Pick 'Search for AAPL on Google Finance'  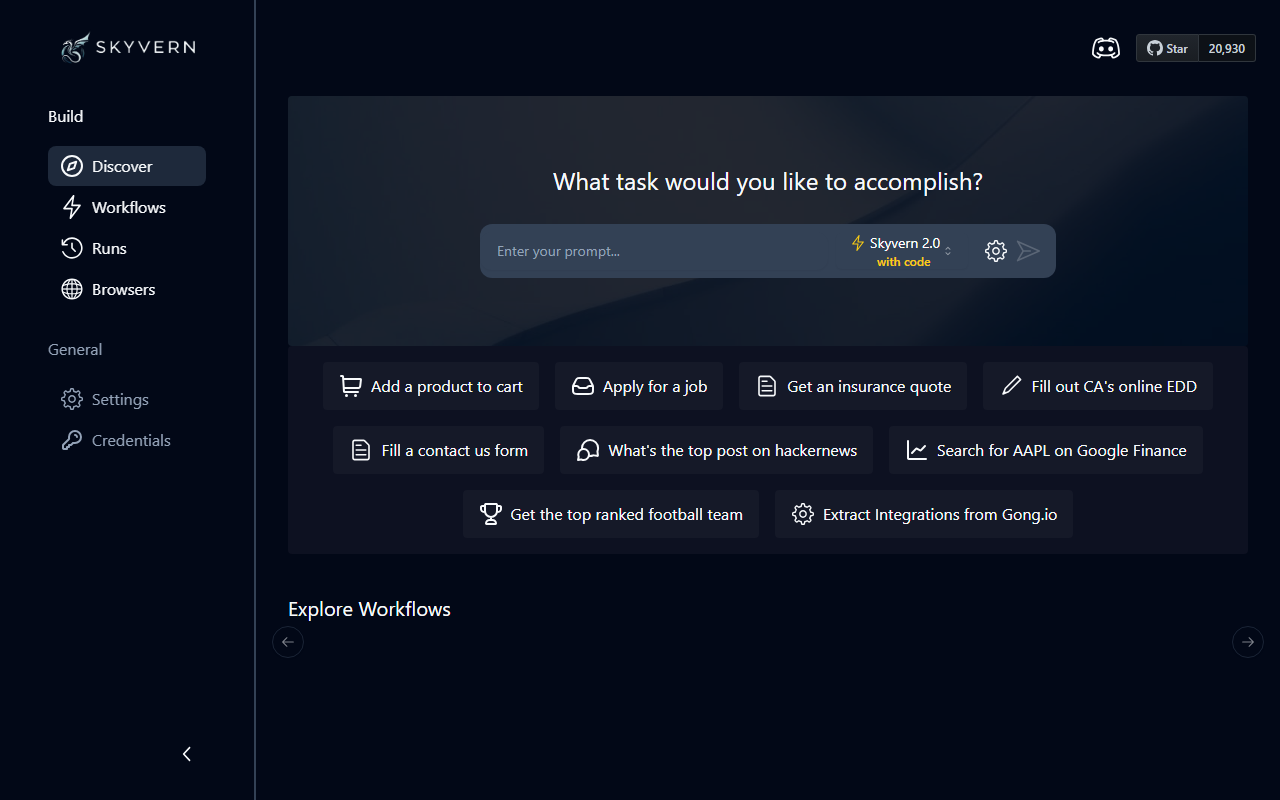click(1045, 450)
